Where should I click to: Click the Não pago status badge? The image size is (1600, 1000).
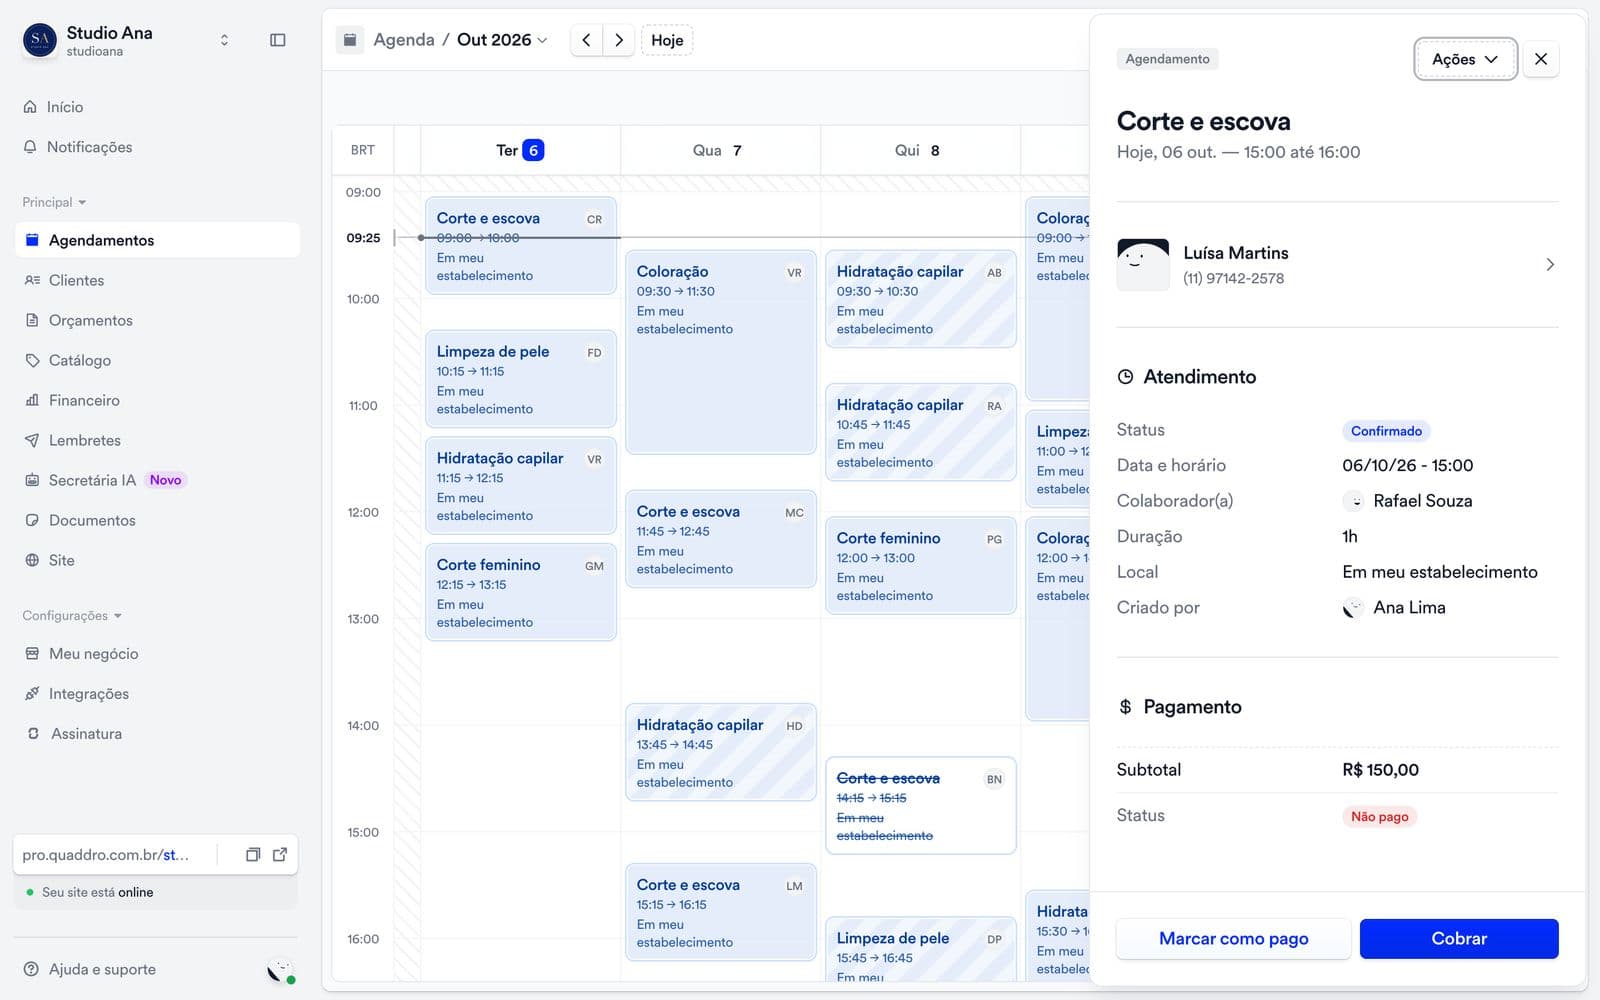click(x=1379, y=817)
